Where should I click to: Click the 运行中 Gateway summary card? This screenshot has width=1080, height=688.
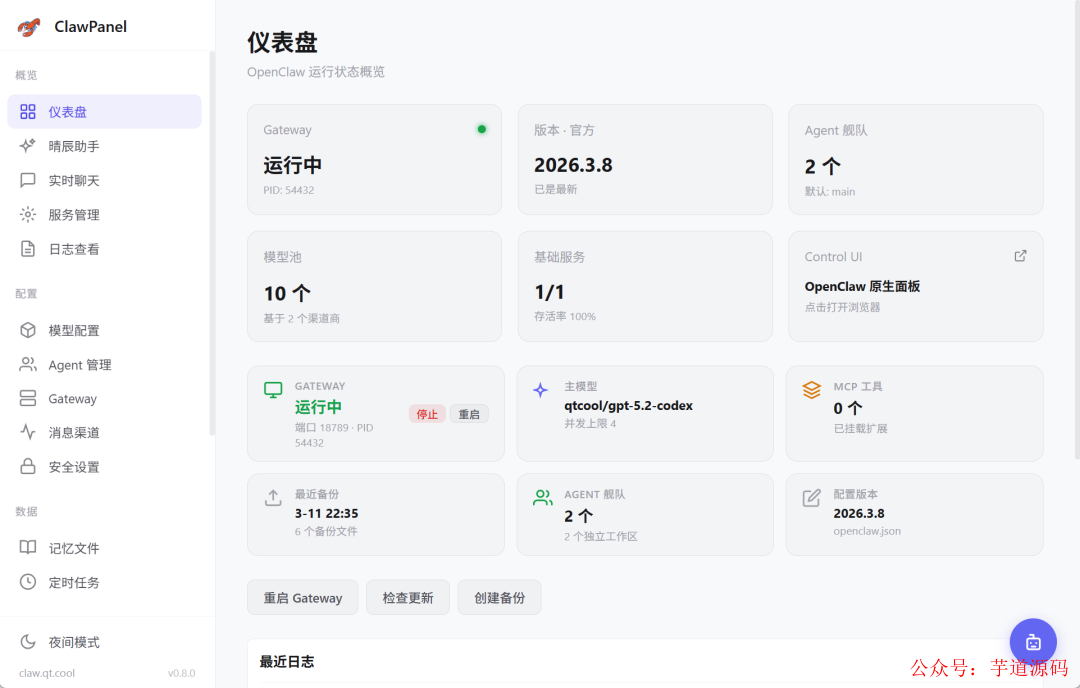click(374, 159)
